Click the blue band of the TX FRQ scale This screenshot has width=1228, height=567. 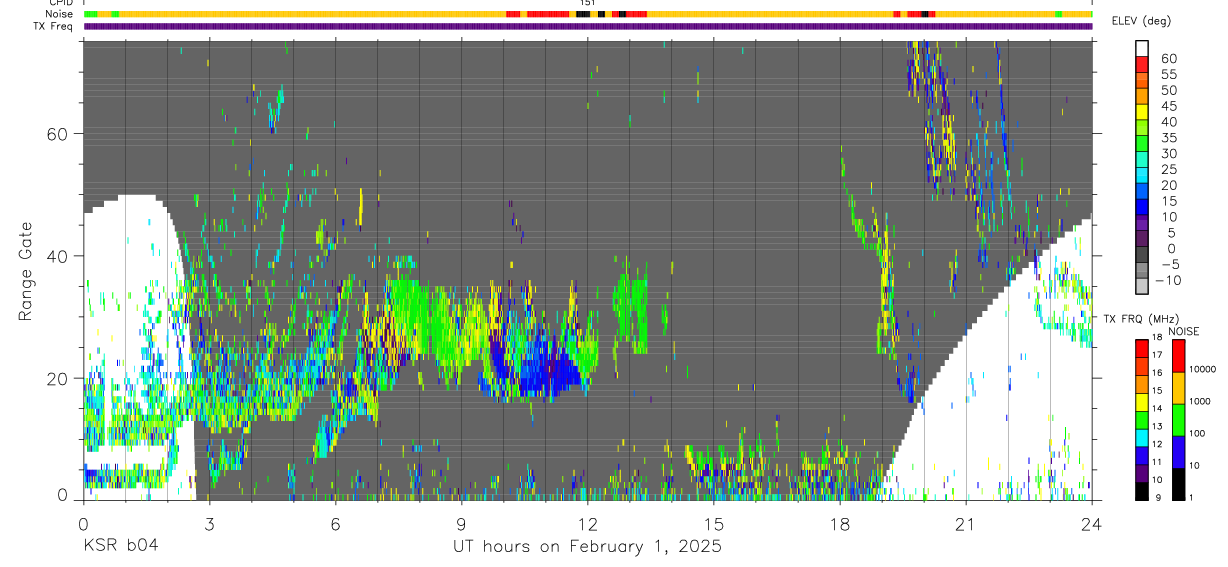click(1142, 454)
